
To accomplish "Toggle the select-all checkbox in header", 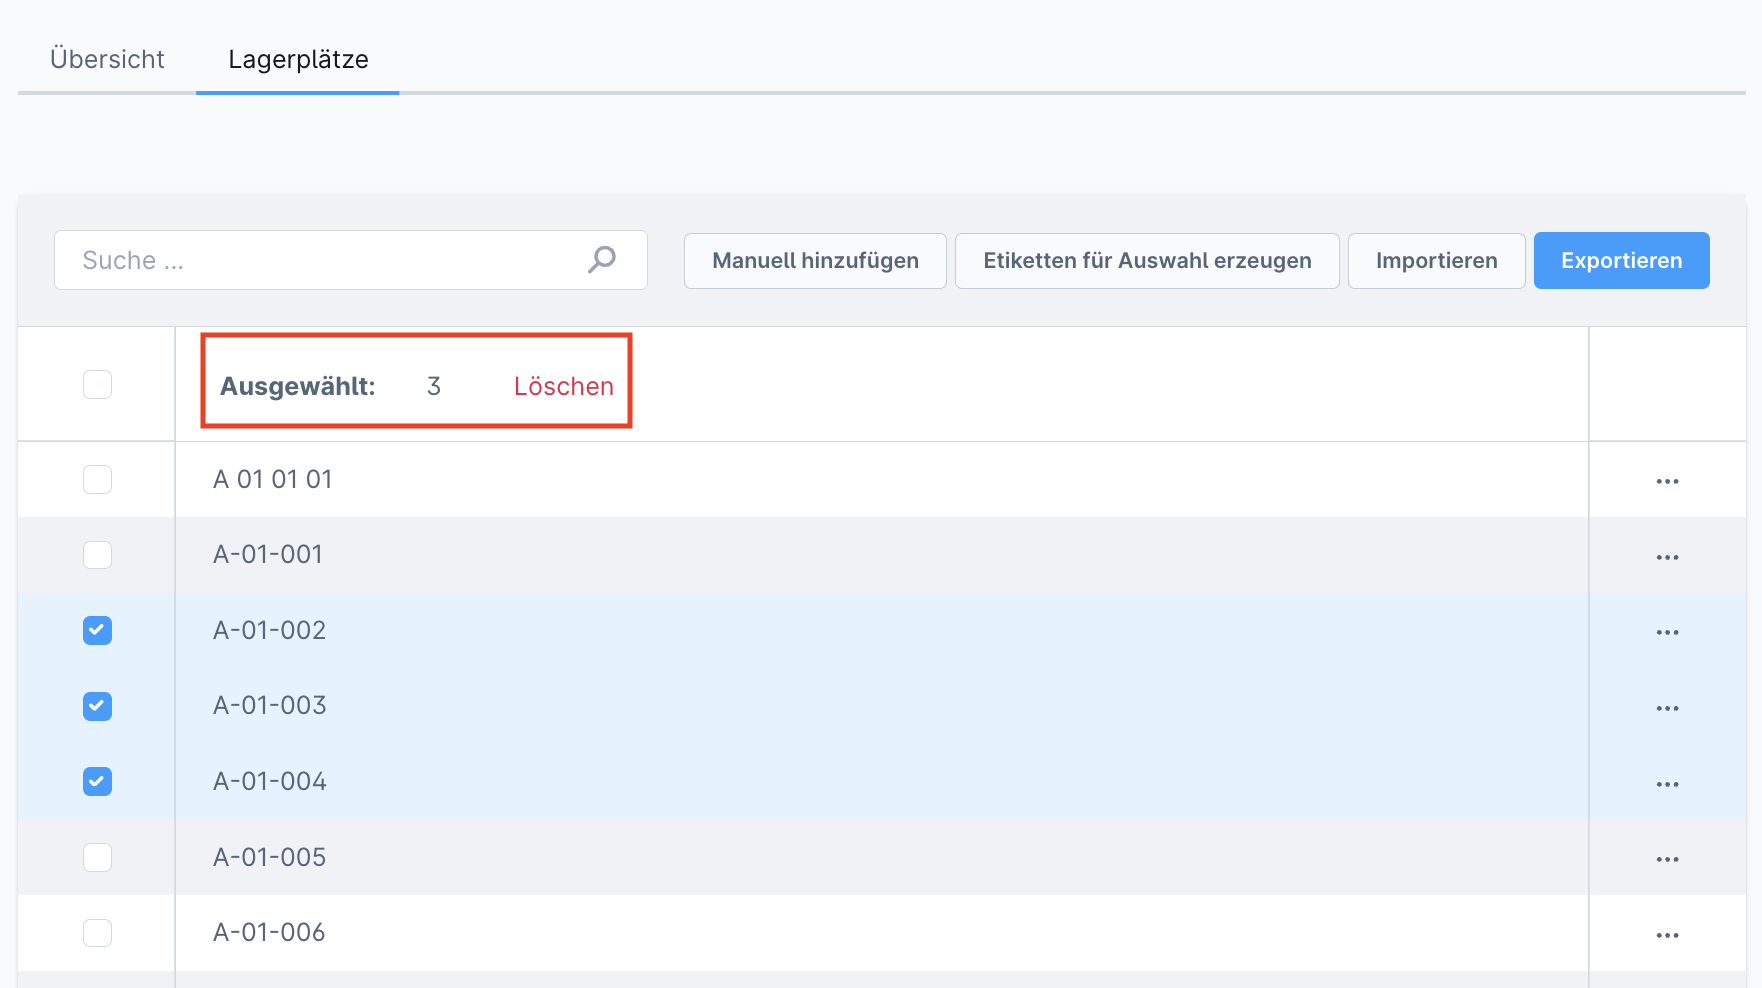I will coord(97,385).
